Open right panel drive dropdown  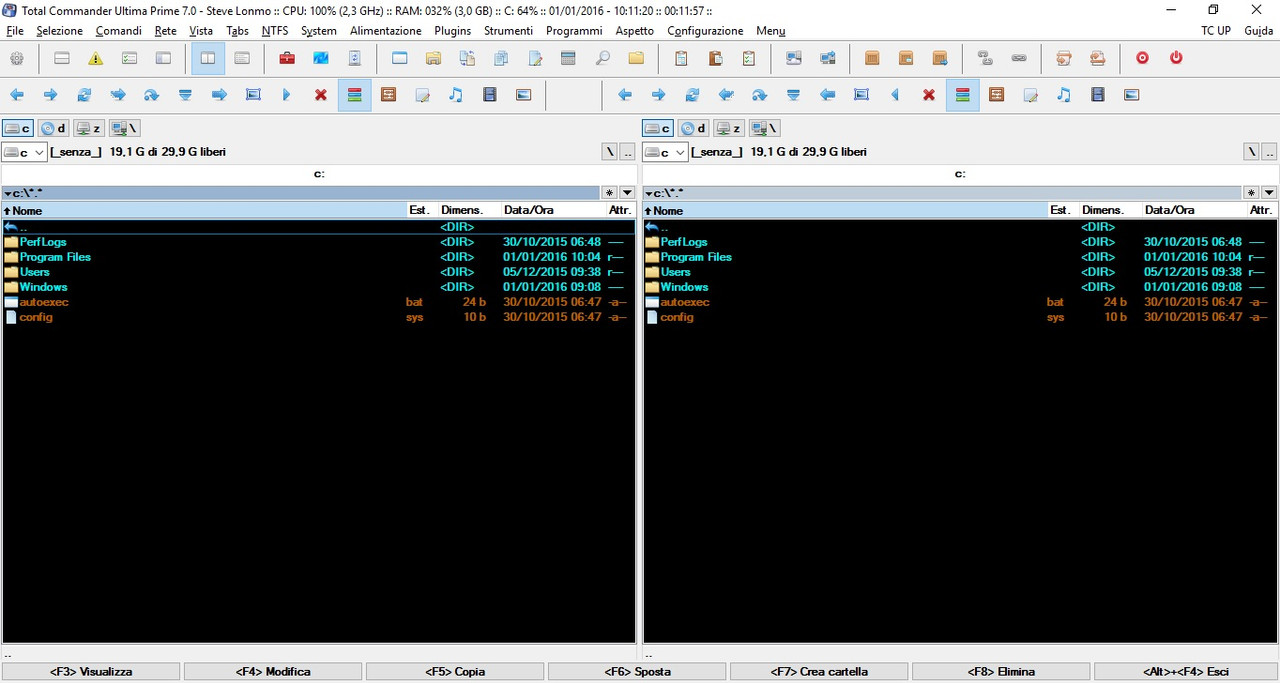pyautogui.click(x=665, y=152)
